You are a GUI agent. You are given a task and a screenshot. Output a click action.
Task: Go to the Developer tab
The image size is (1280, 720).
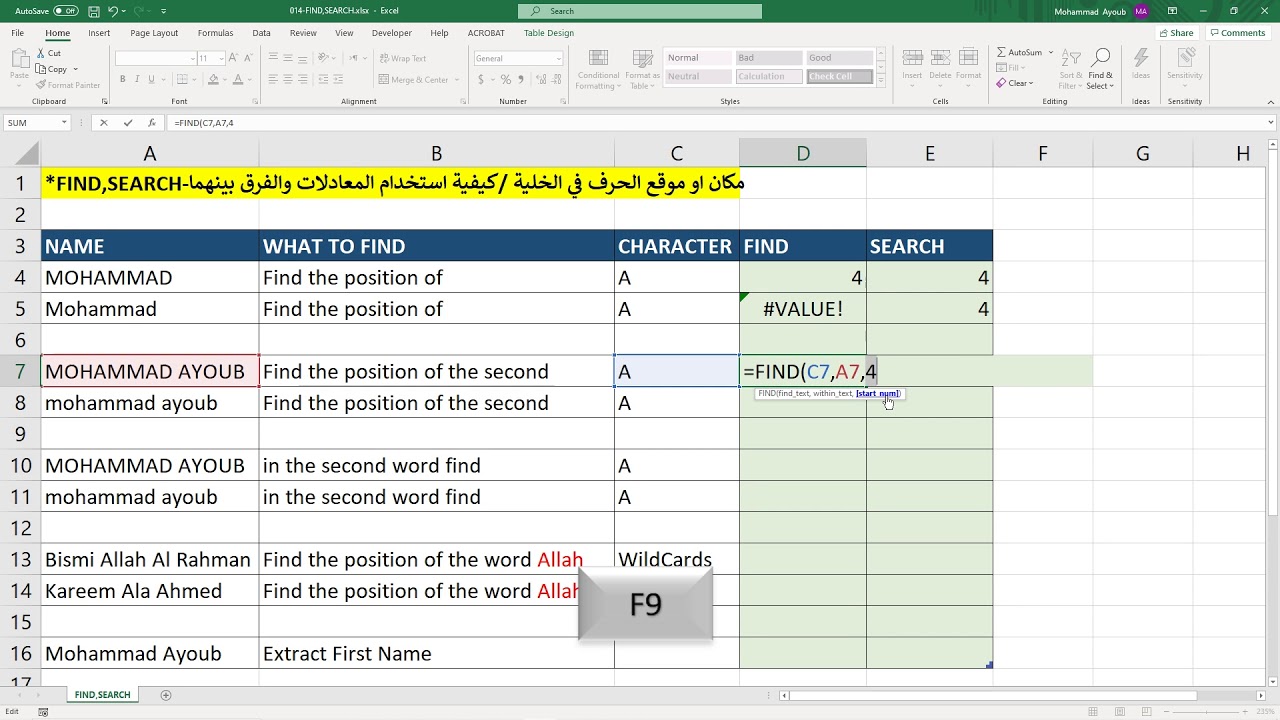tap(392, 33)
